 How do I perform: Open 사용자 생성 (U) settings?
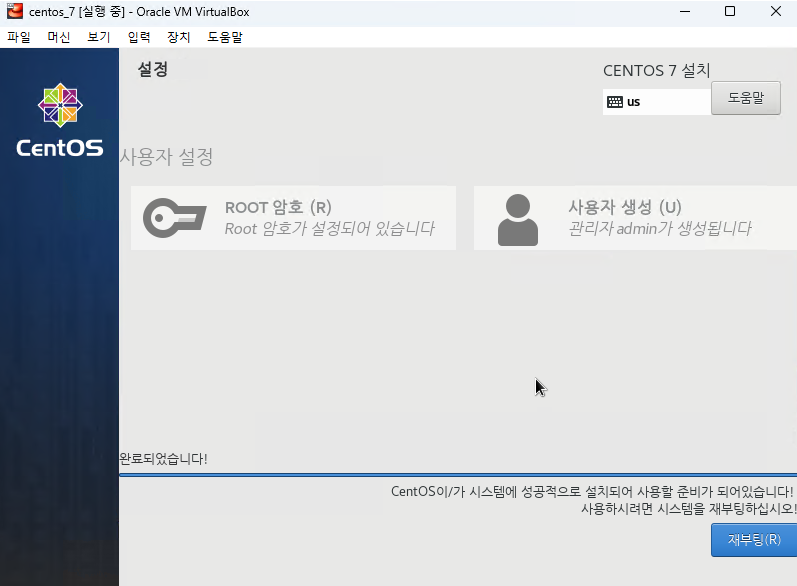pos(635,218)
